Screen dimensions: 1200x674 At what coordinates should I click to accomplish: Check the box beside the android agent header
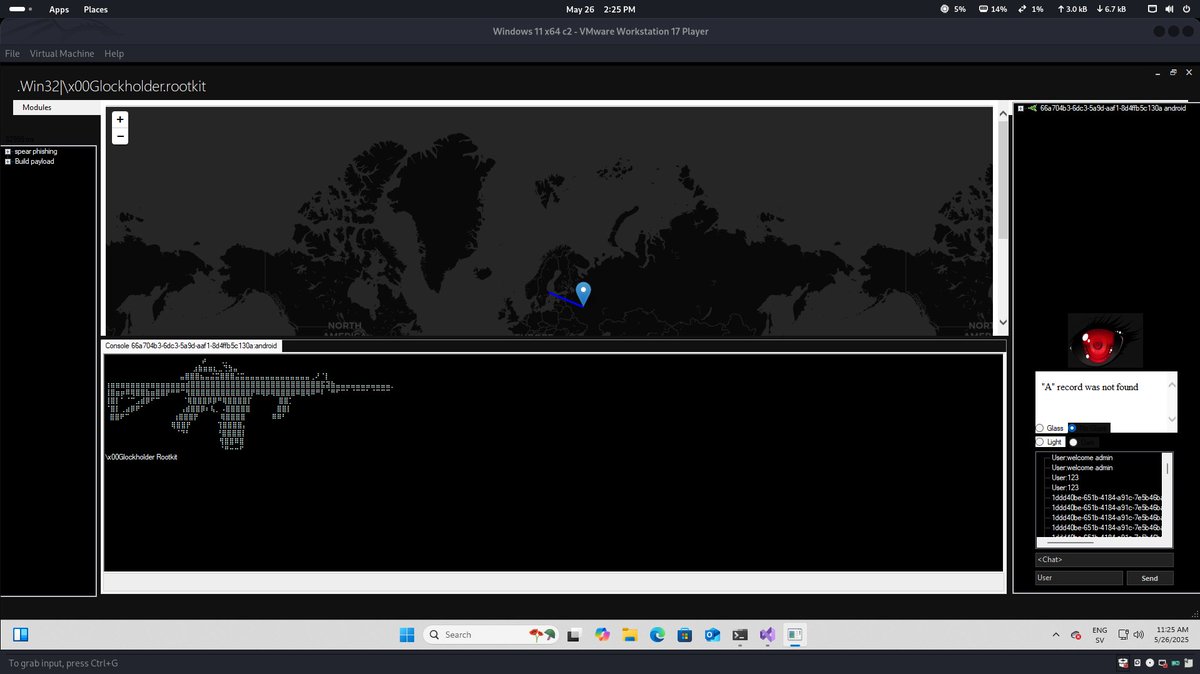point(1019,107)
